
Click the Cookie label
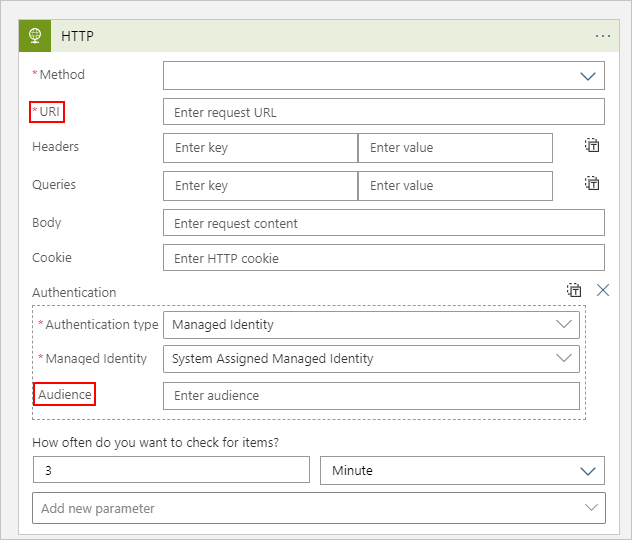(52, 258)
